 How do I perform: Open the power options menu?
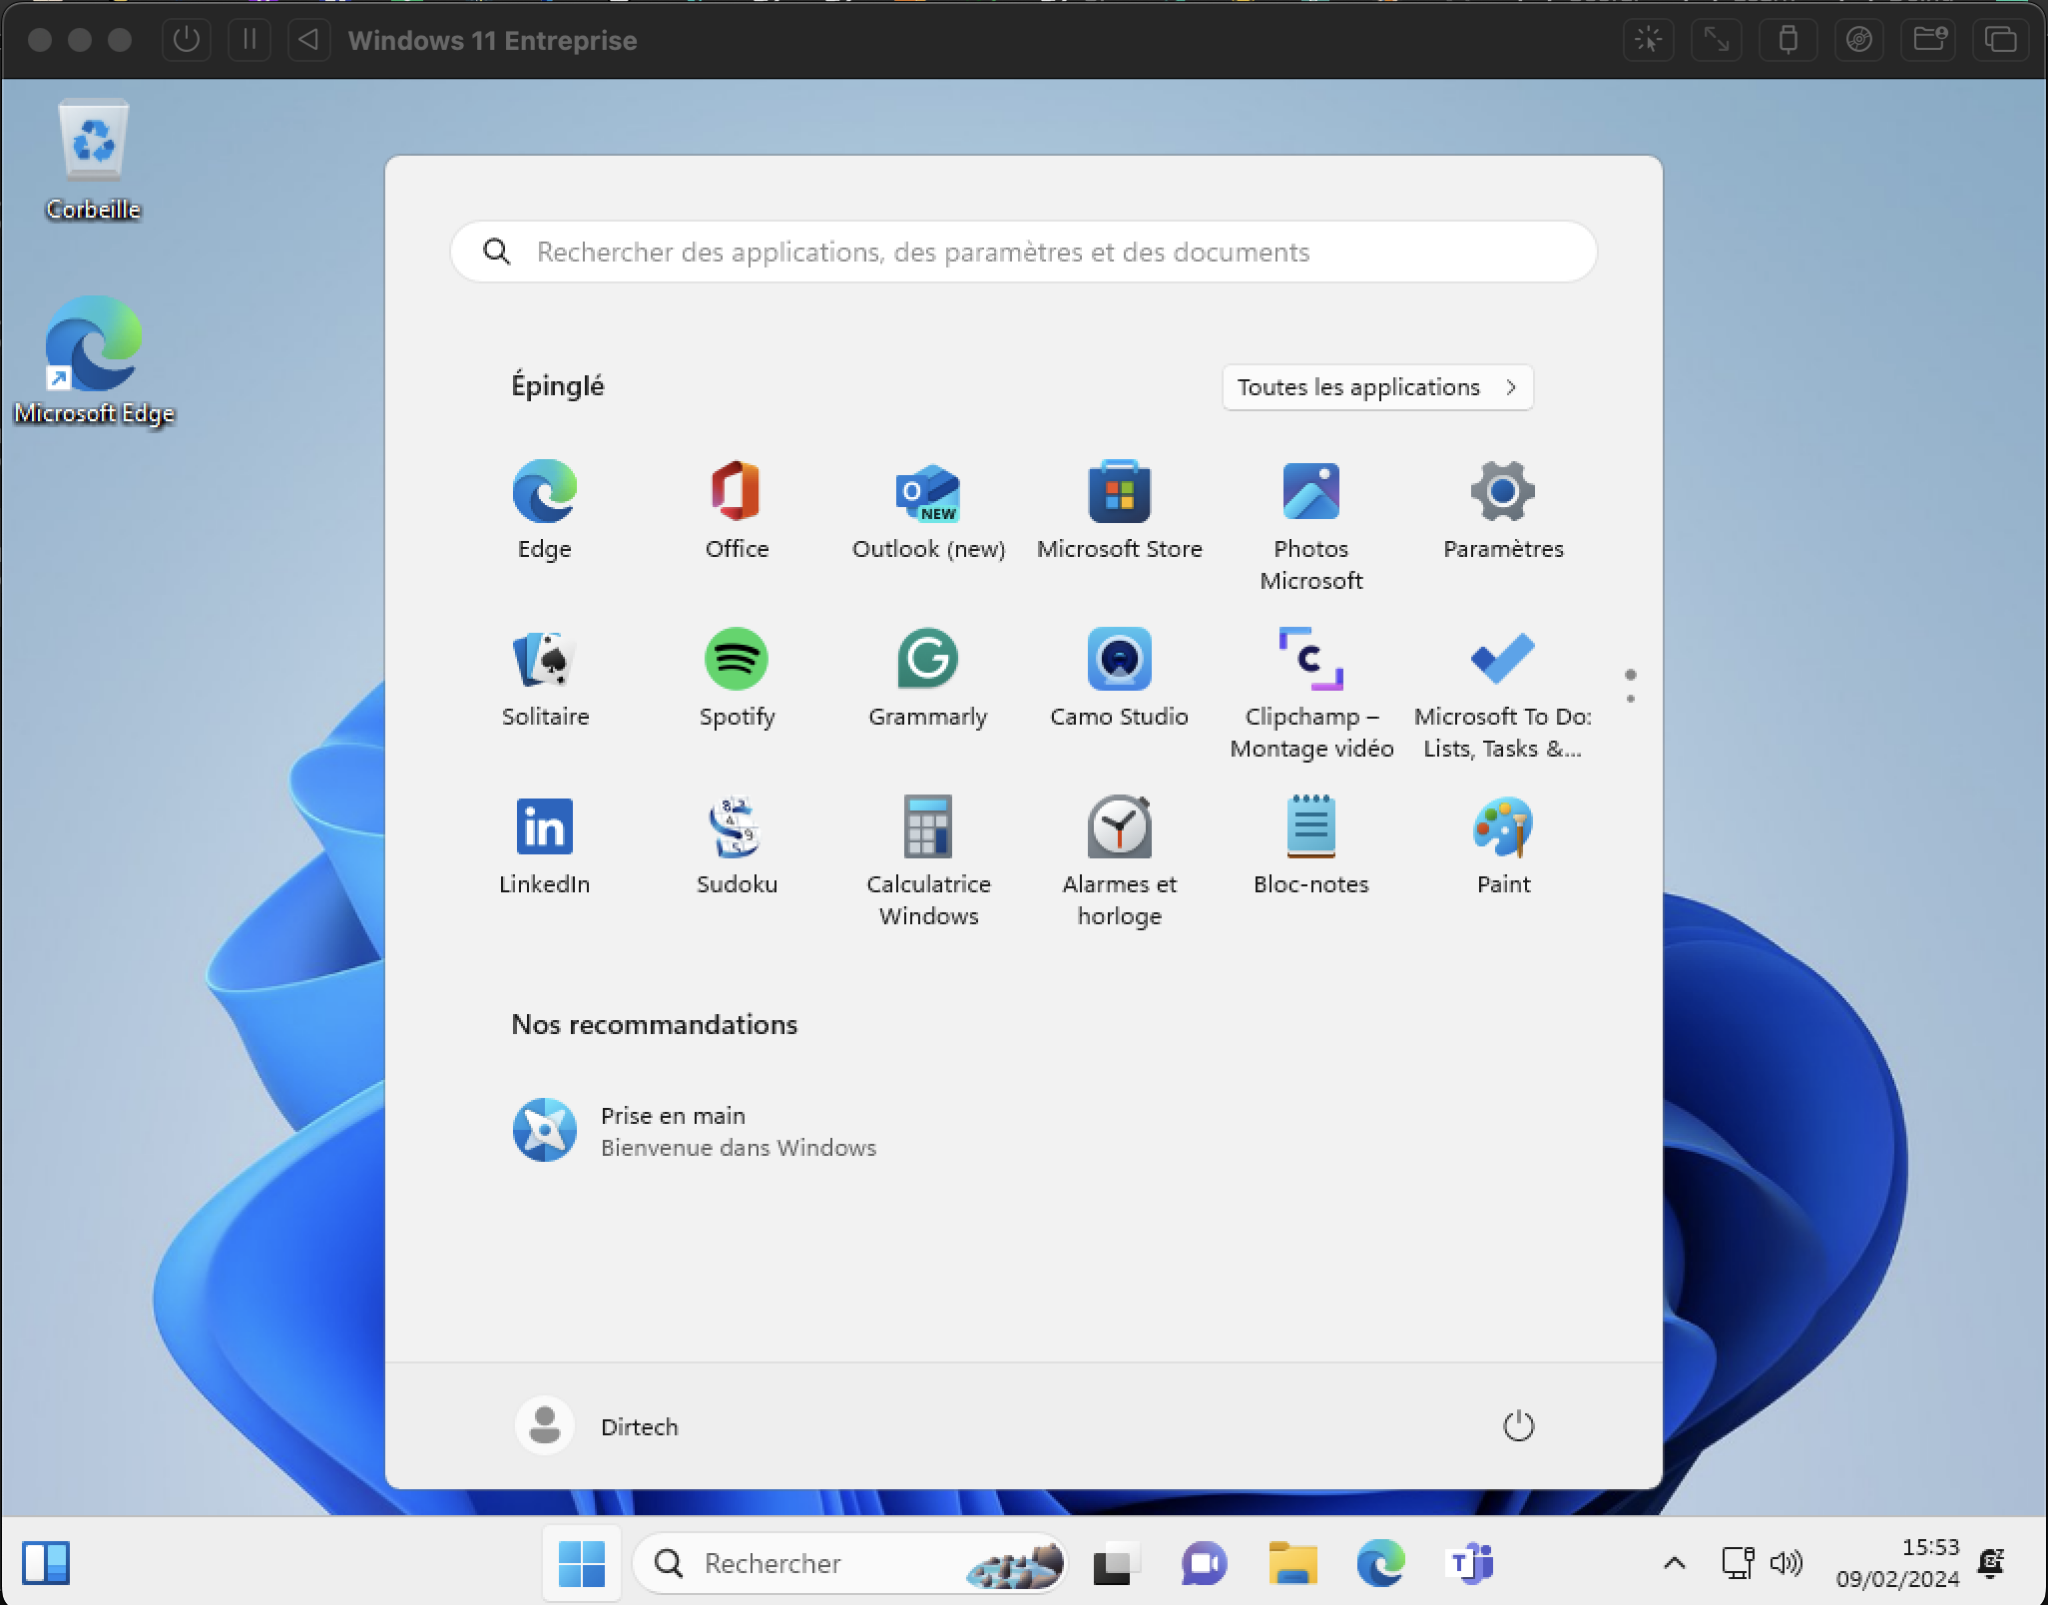pos(1517,1426)
